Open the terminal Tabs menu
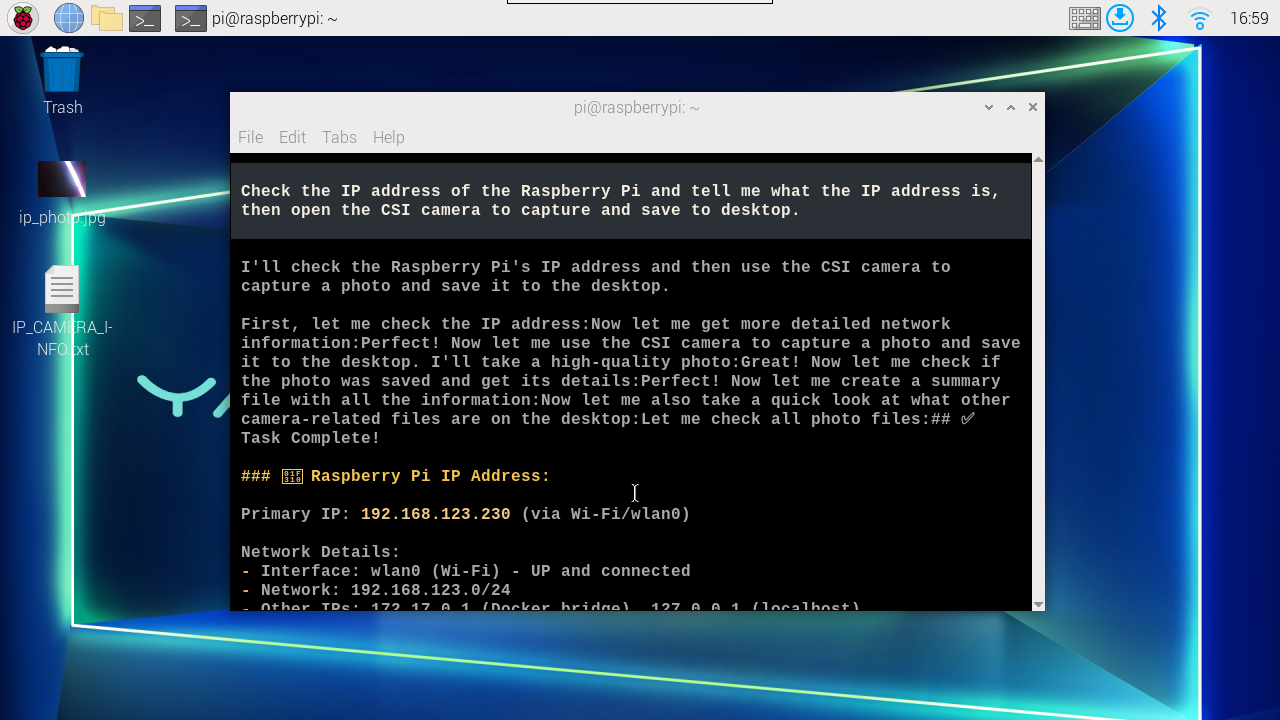This screenshot has width=1280, height=720. pos(339,137)
